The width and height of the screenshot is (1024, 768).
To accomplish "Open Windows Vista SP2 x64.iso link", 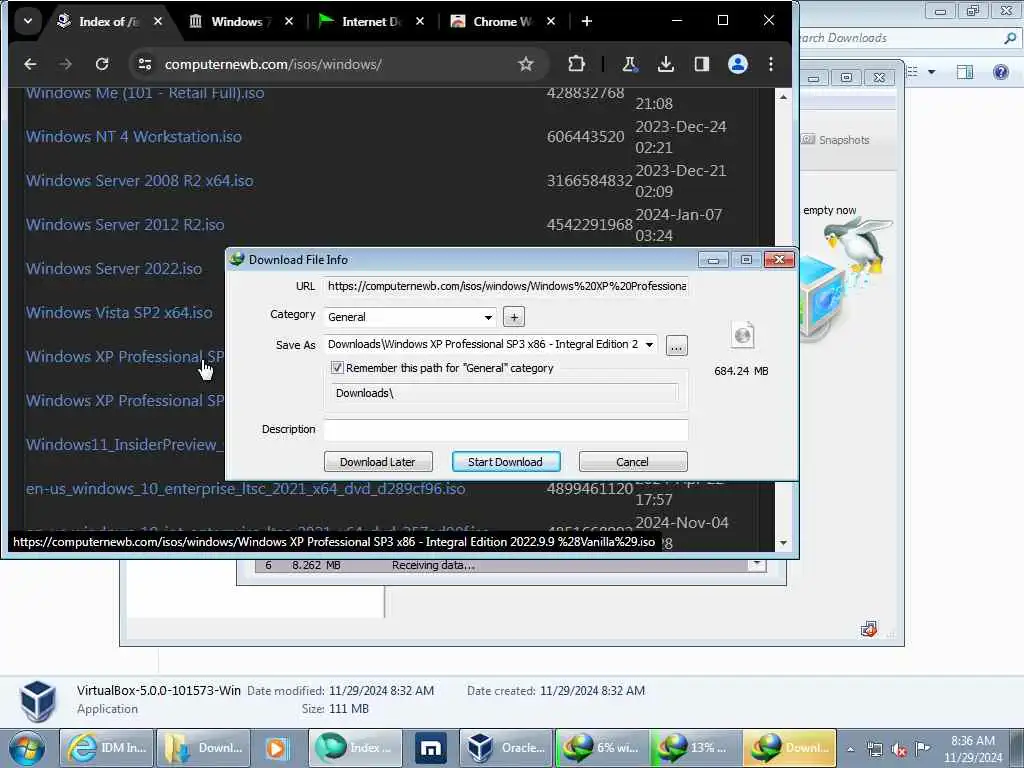I will click(120, 313).
